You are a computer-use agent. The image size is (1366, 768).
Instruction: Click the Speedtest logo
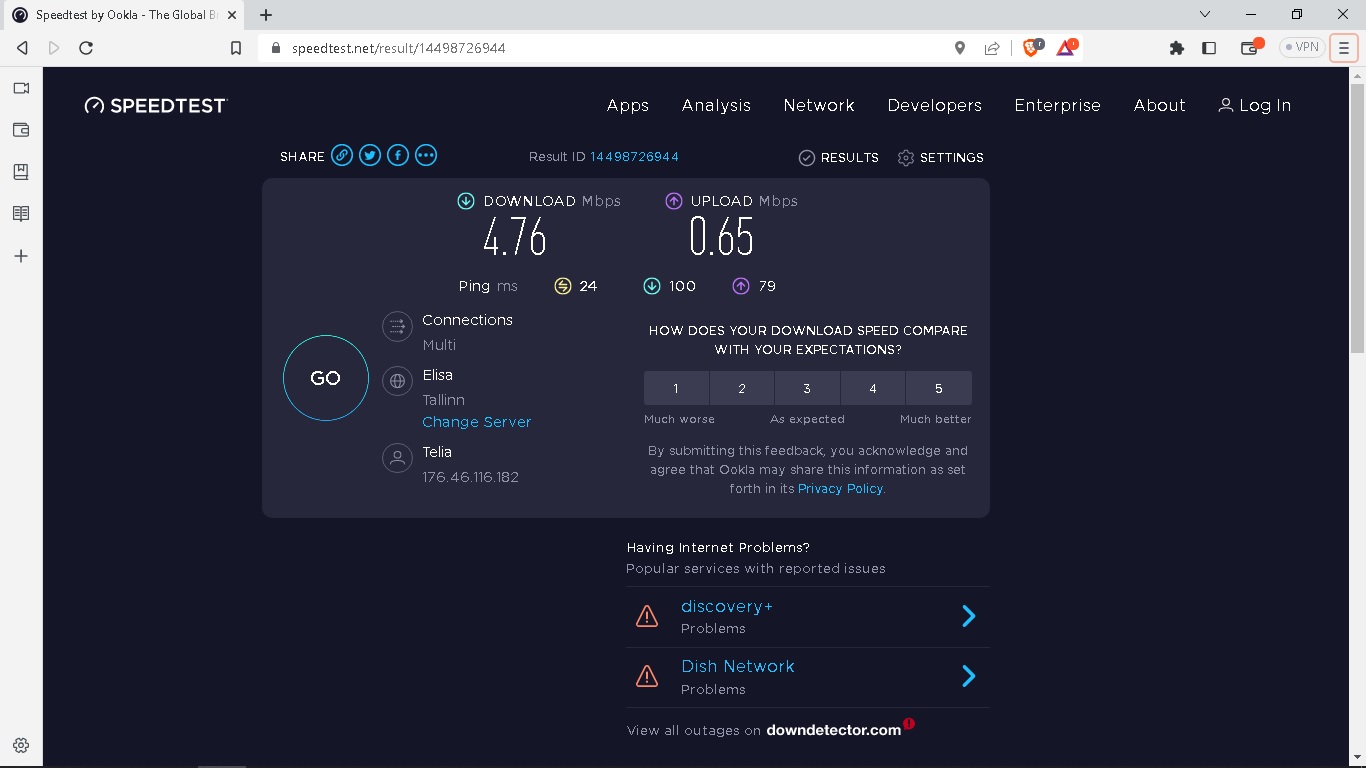(156, 105)
